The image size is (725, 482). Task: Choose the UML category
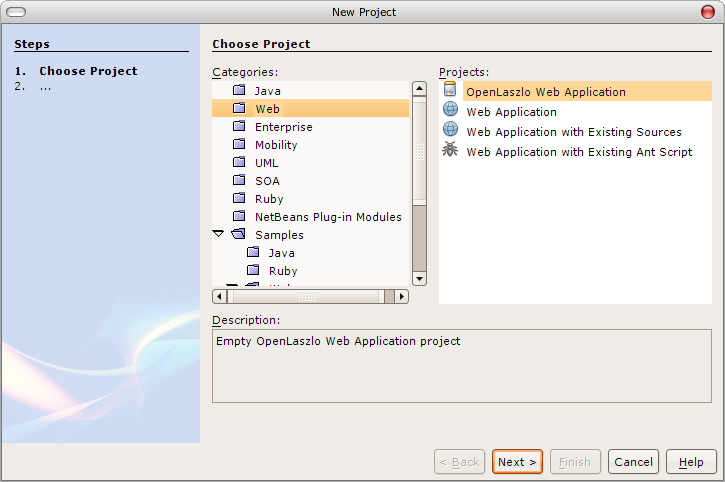pyautogui.click(x=267, y=163)
